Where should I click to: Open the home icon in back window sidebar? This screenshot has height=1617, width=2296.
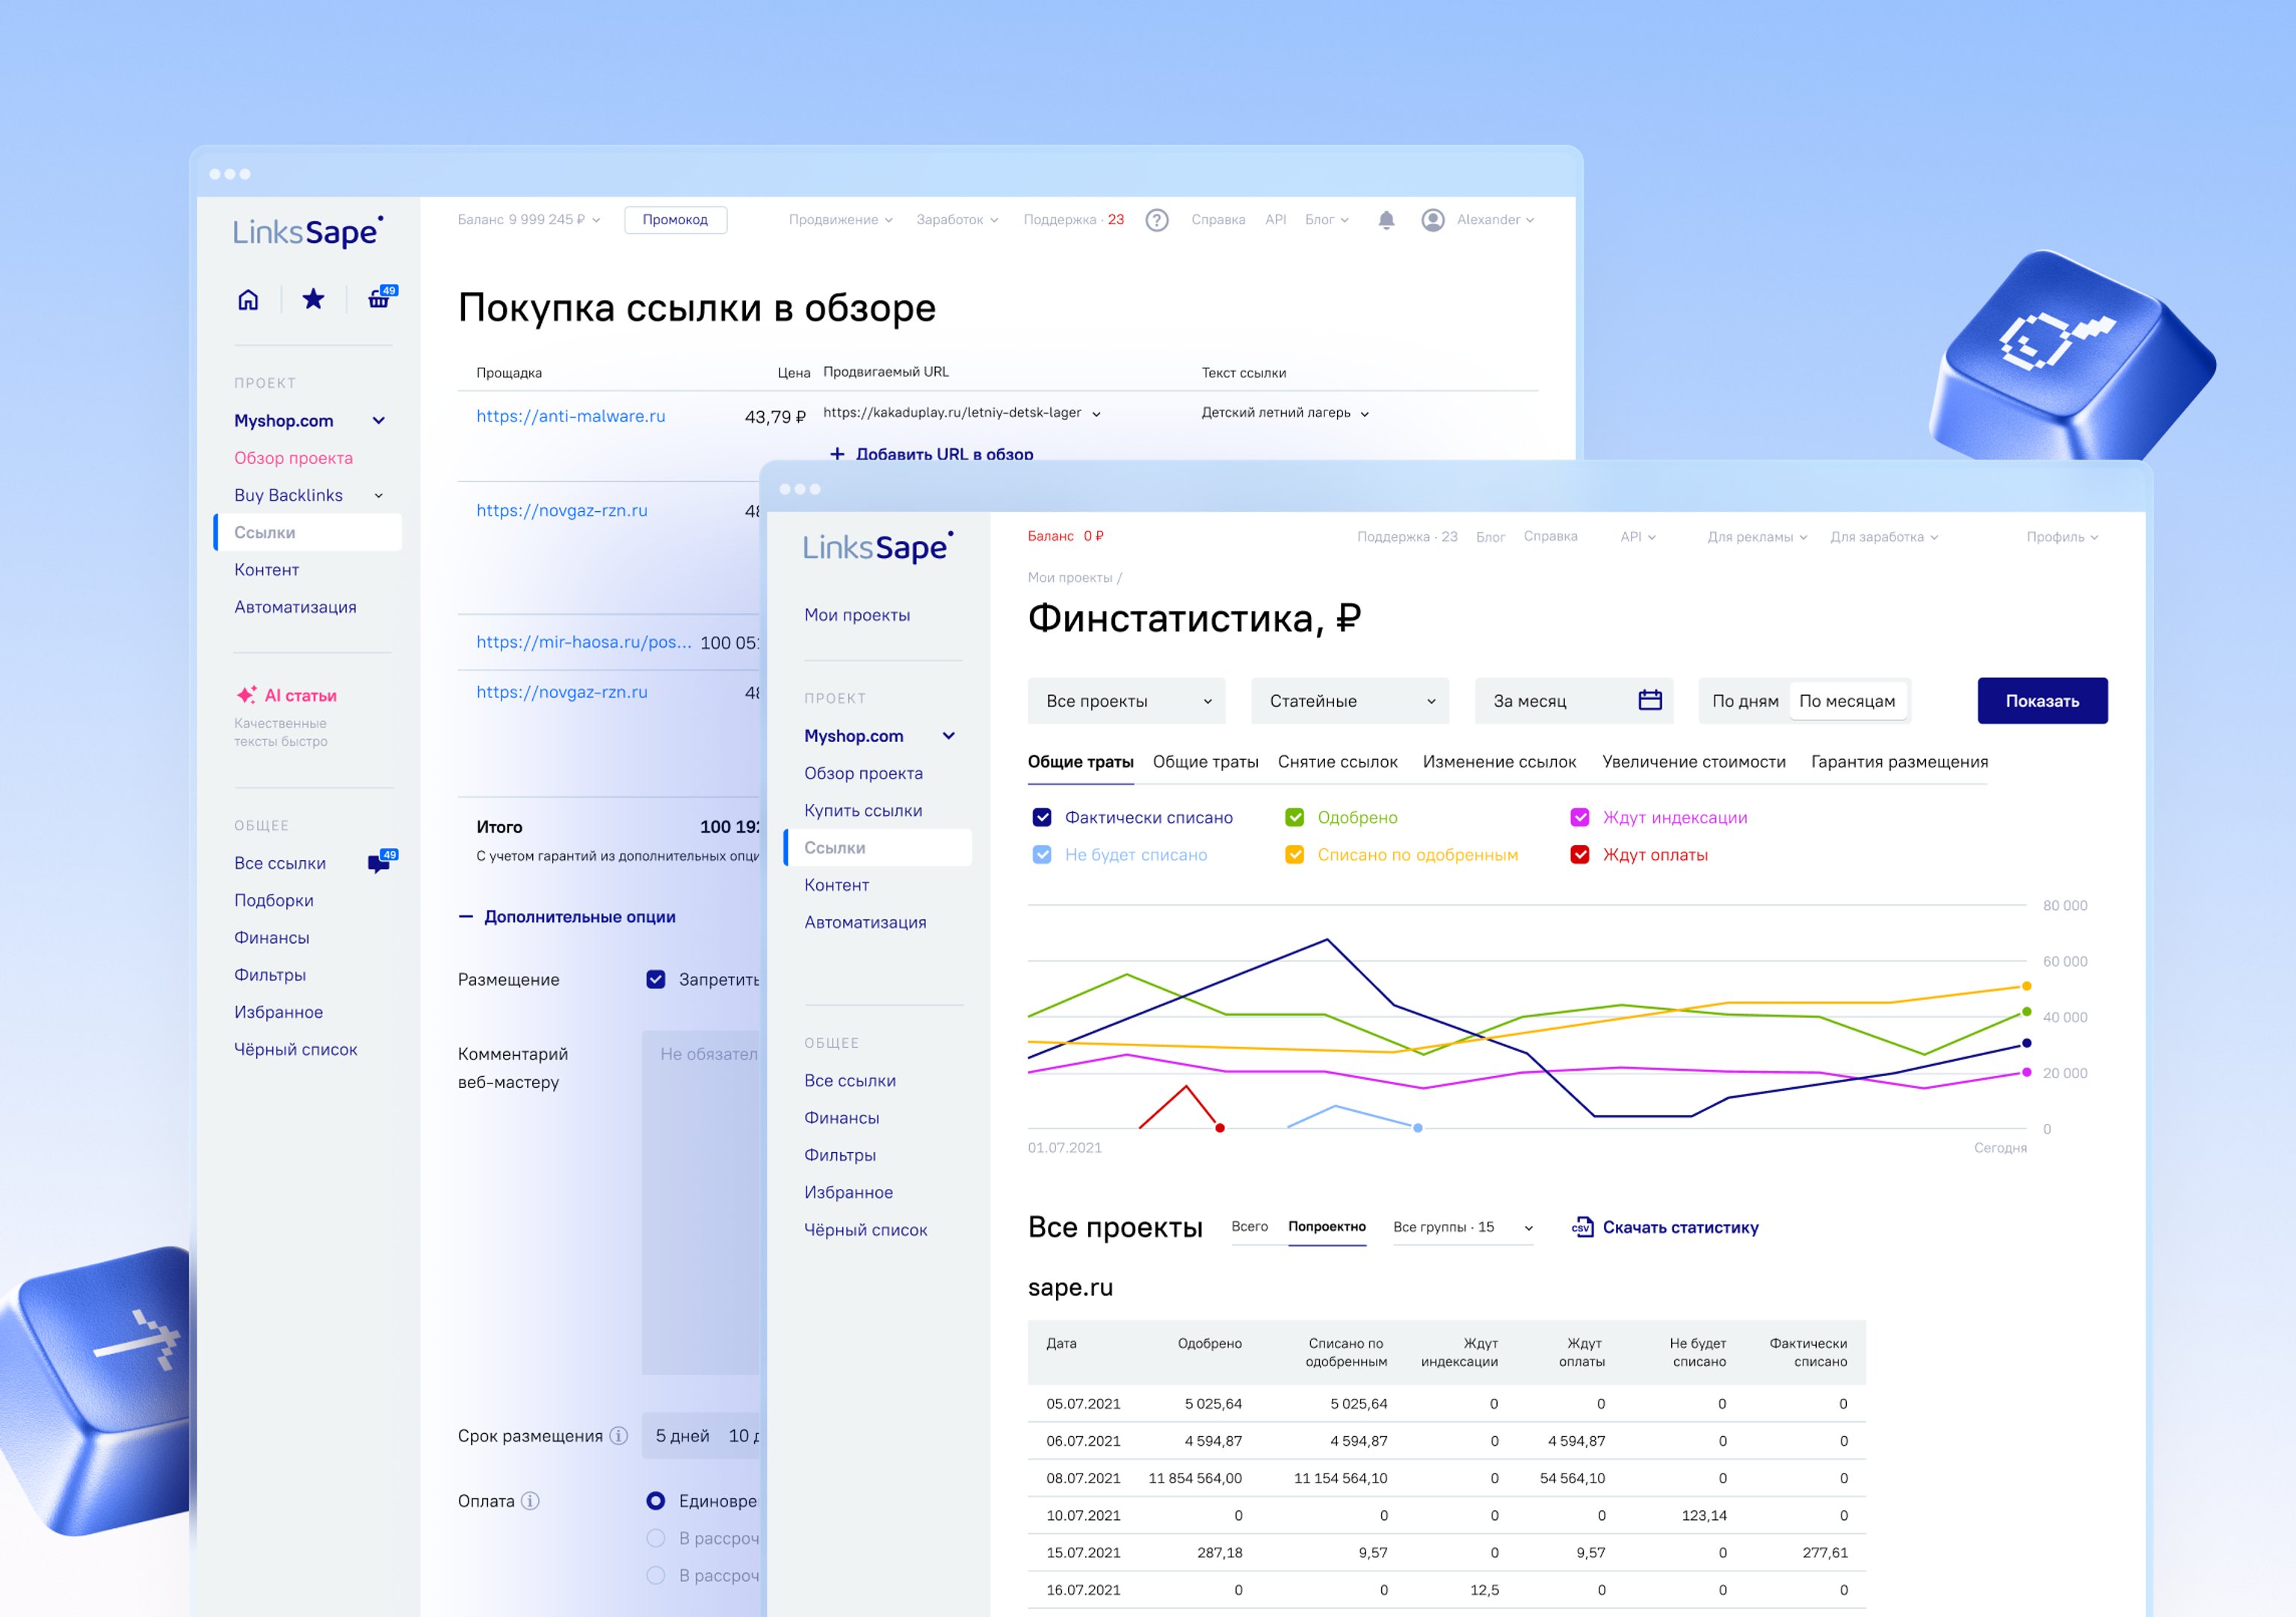[248, 299]
